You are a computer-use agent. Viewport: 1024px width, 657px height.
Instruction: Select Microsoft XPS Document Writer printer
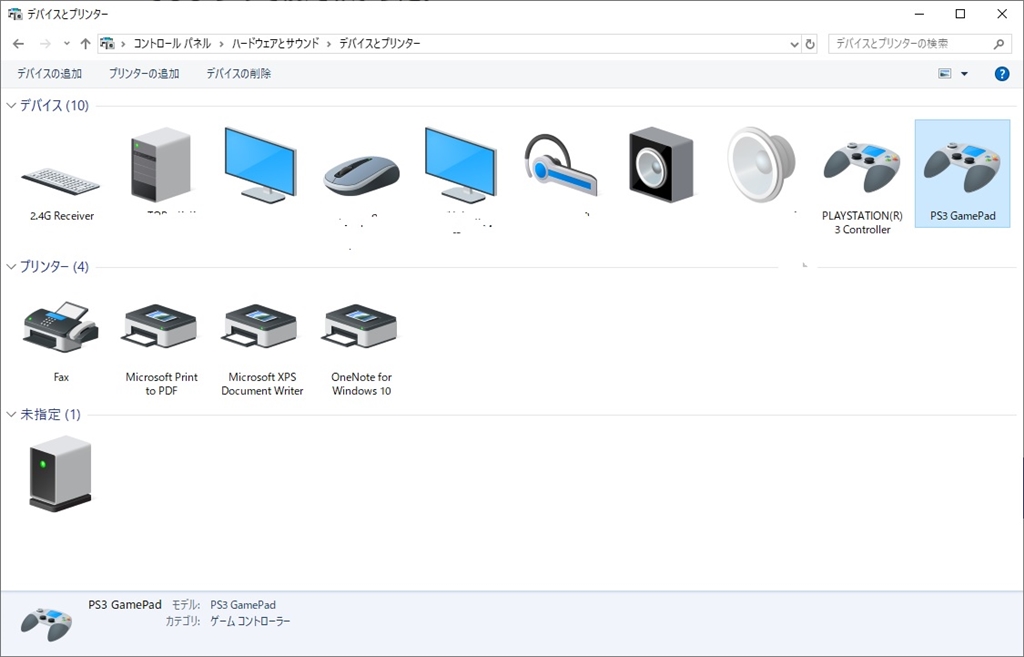click(261, 325)
